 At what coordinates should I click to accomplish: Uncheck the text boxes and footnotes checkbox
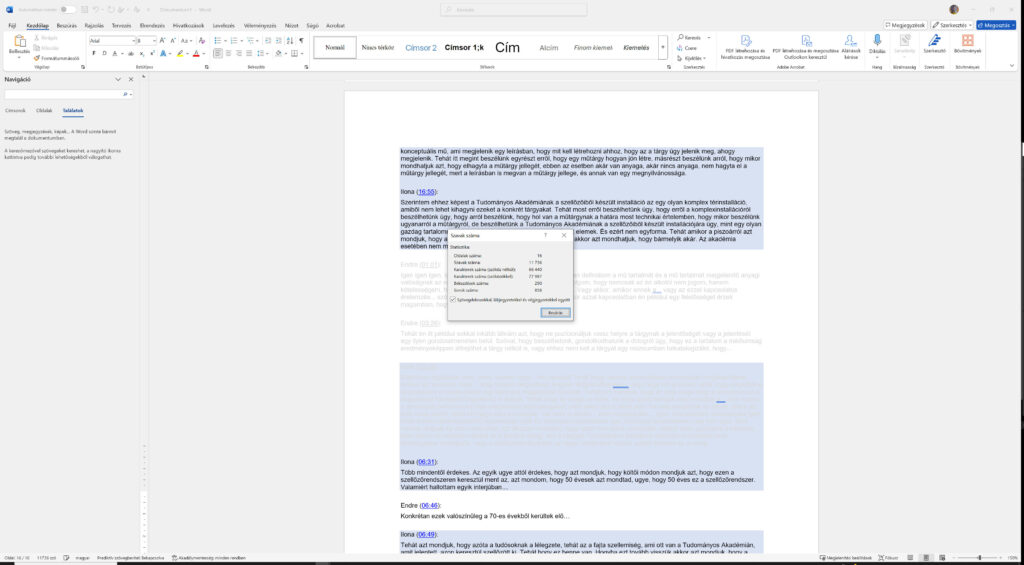pyautogui.click(x=455, y=299)
